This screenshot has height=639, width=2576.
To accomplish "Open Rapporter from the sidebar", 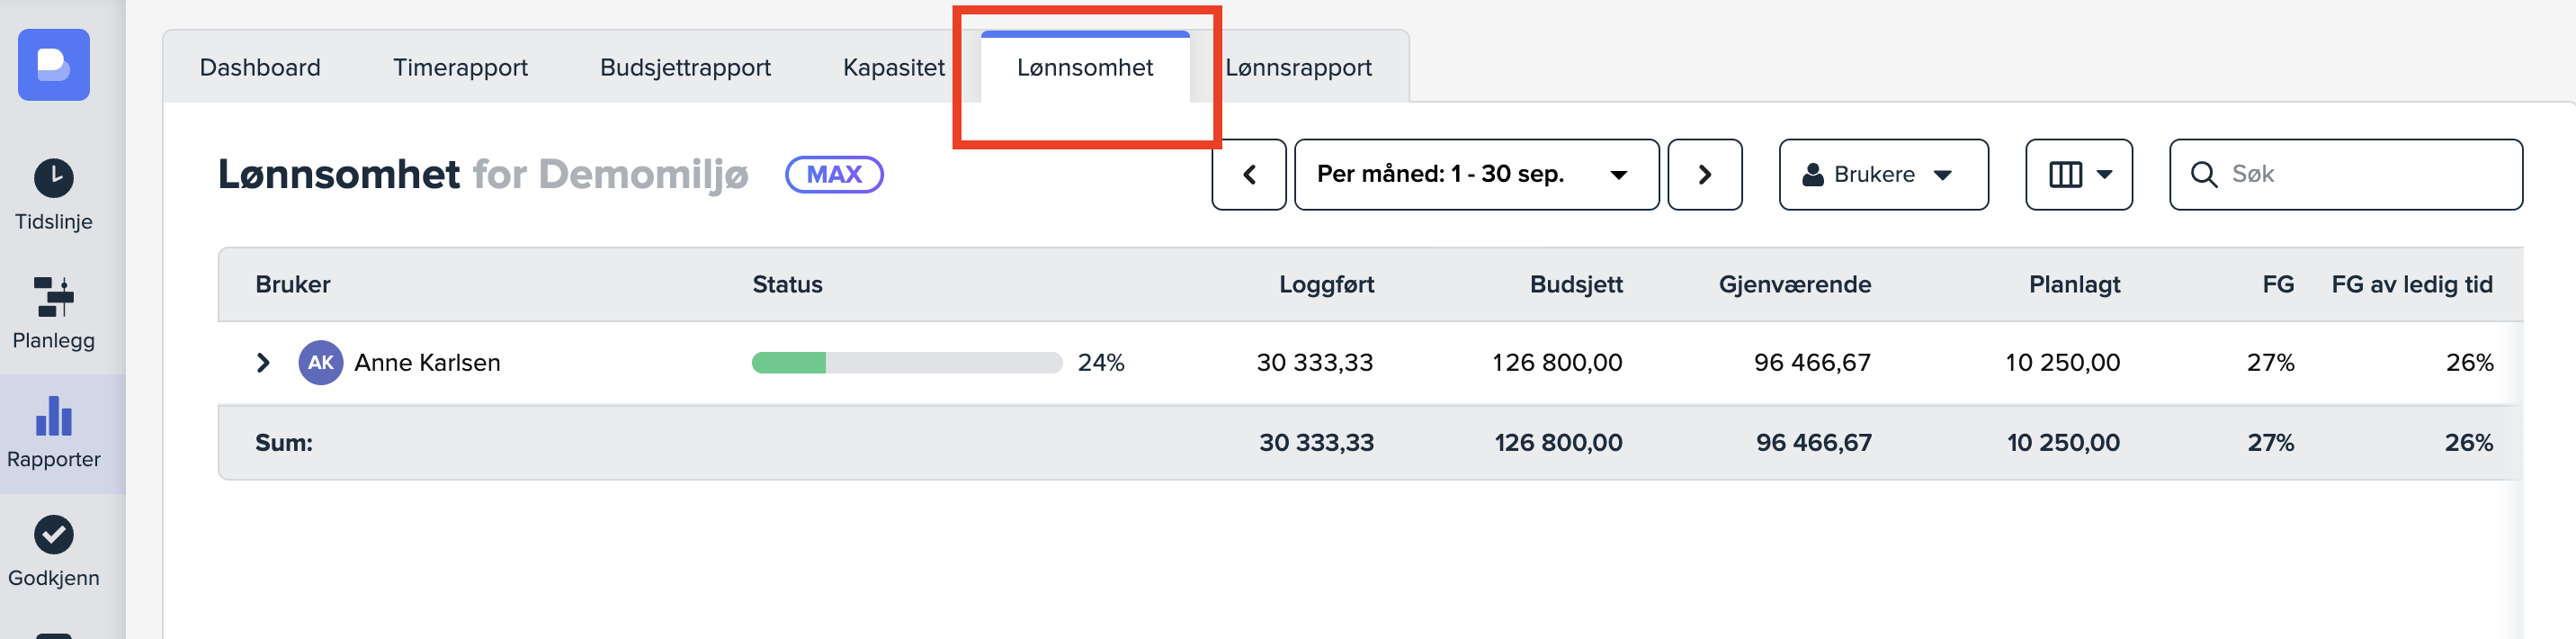I will [54, 433].
